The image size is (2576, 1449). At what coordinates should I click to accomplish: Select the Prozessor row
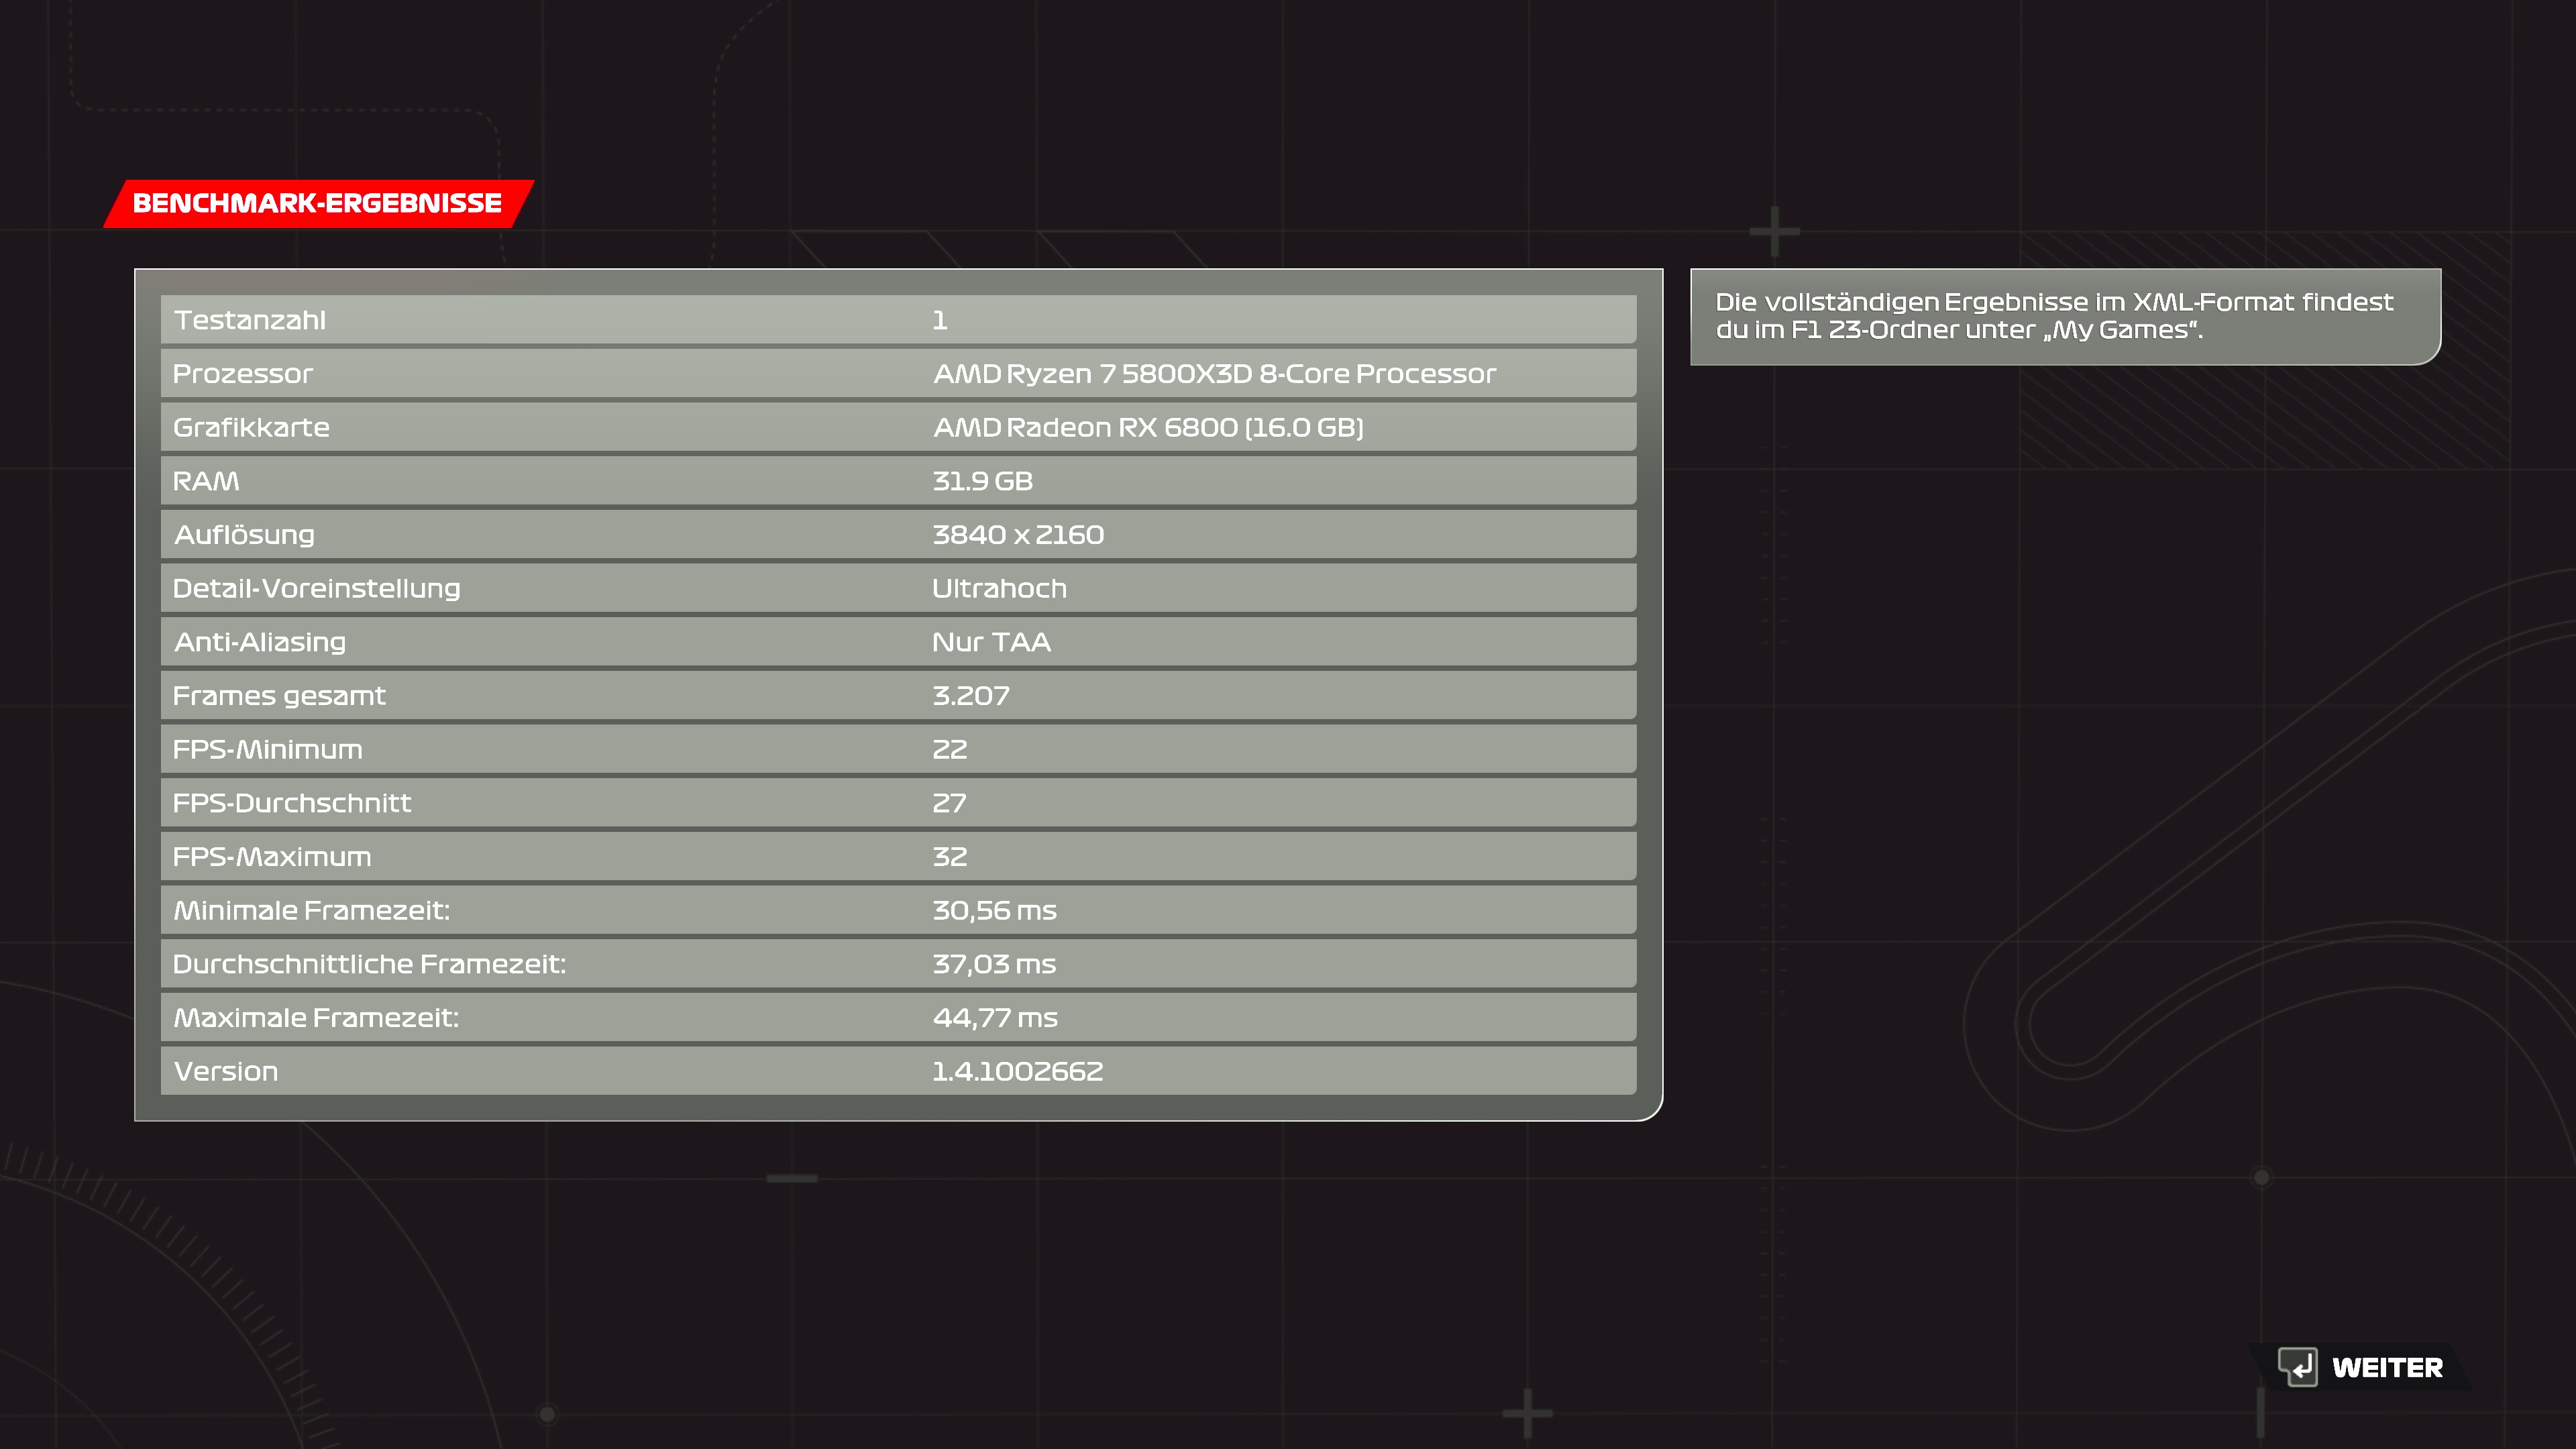[x=897, y=374]
